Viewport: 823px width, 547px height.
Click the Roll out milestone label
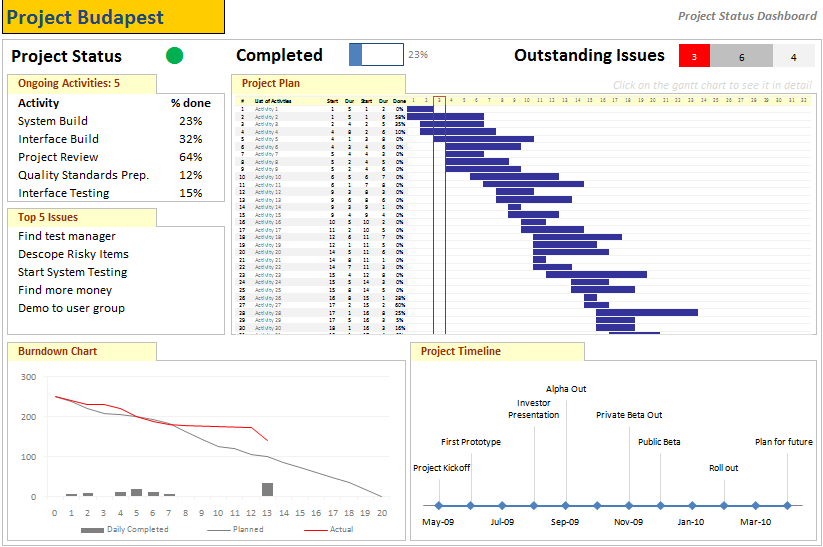pos(723,468)
